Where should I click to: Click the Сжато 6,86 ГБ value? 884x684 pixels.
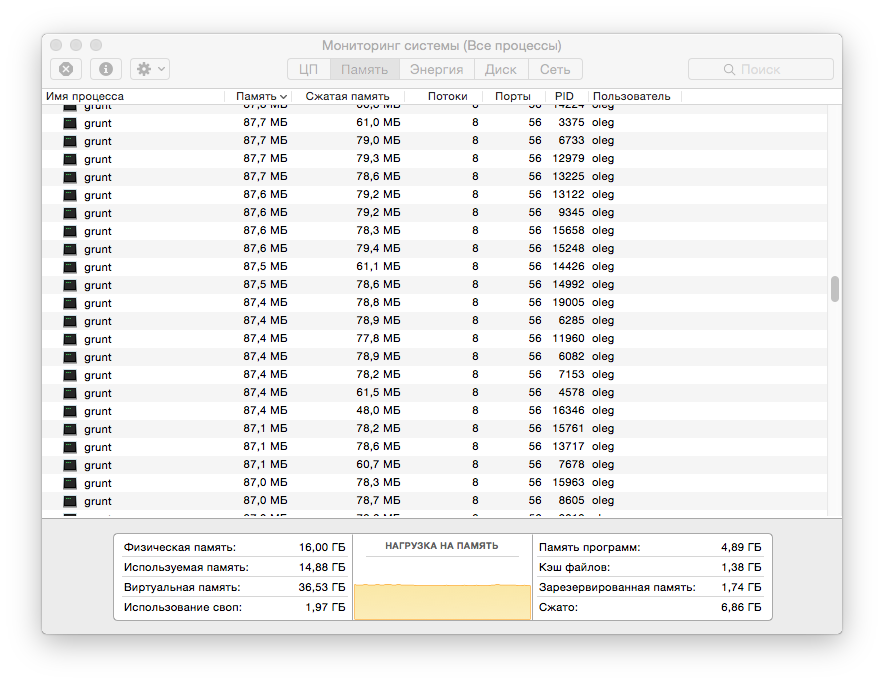[x=741, y=607]
